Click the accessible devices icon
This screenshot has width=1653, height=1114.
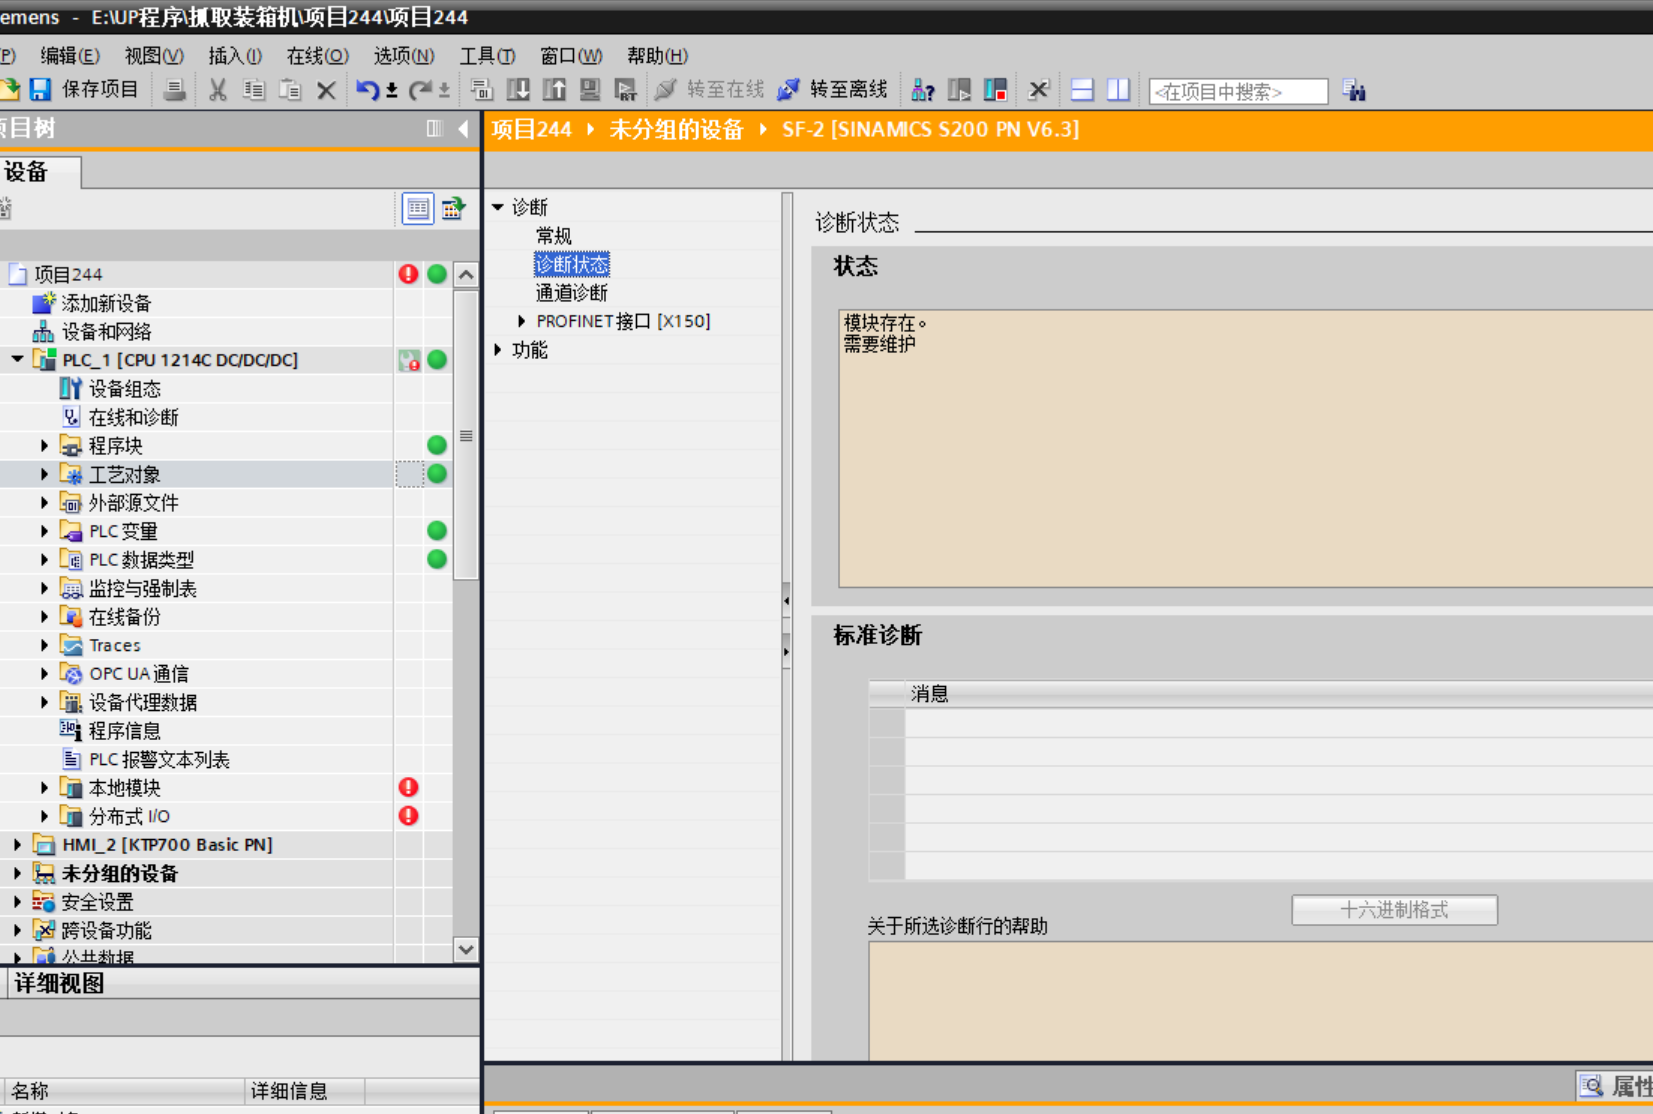point(922,90)
